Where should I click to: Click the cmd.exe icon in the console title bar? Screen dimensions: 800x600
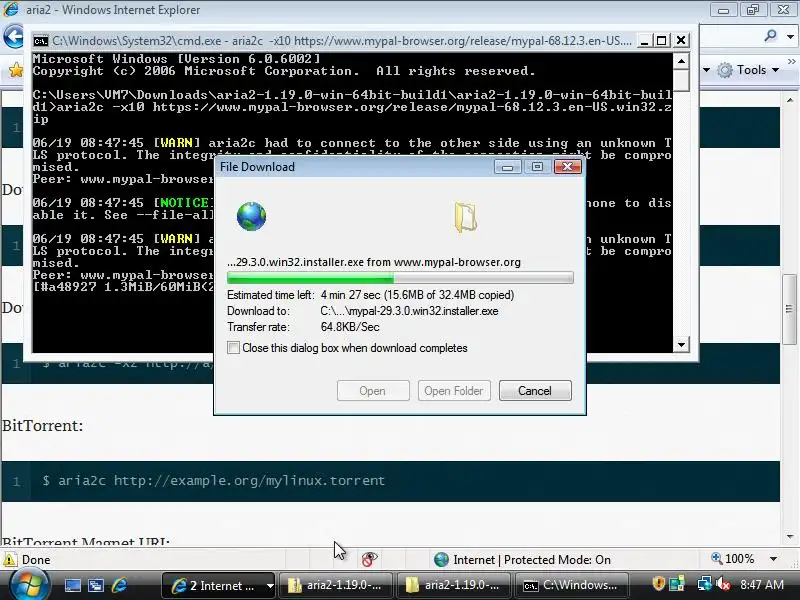click(40, 41)
